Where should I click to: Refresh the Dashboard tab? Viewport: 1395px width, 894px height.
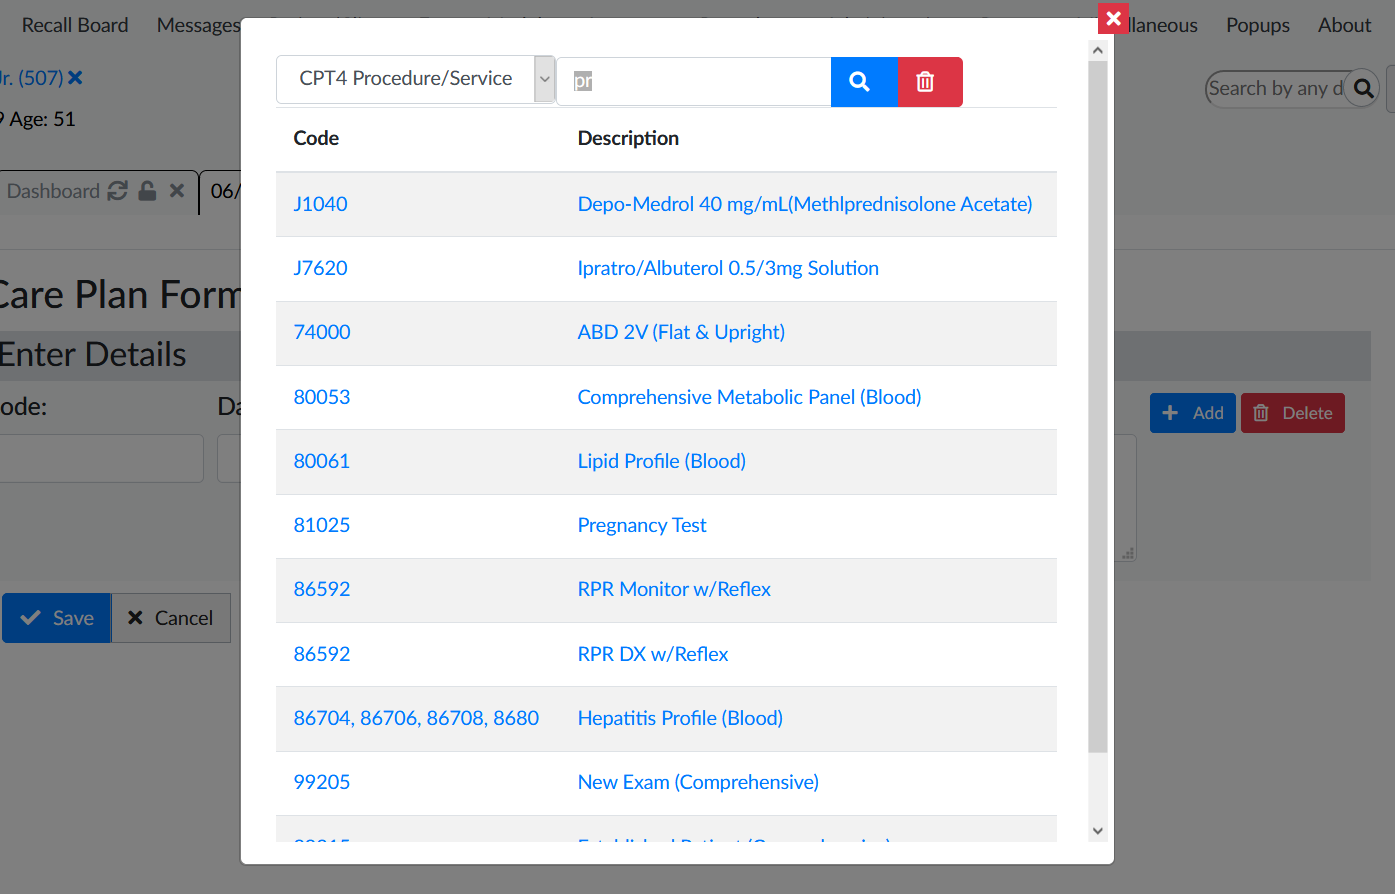120,190
